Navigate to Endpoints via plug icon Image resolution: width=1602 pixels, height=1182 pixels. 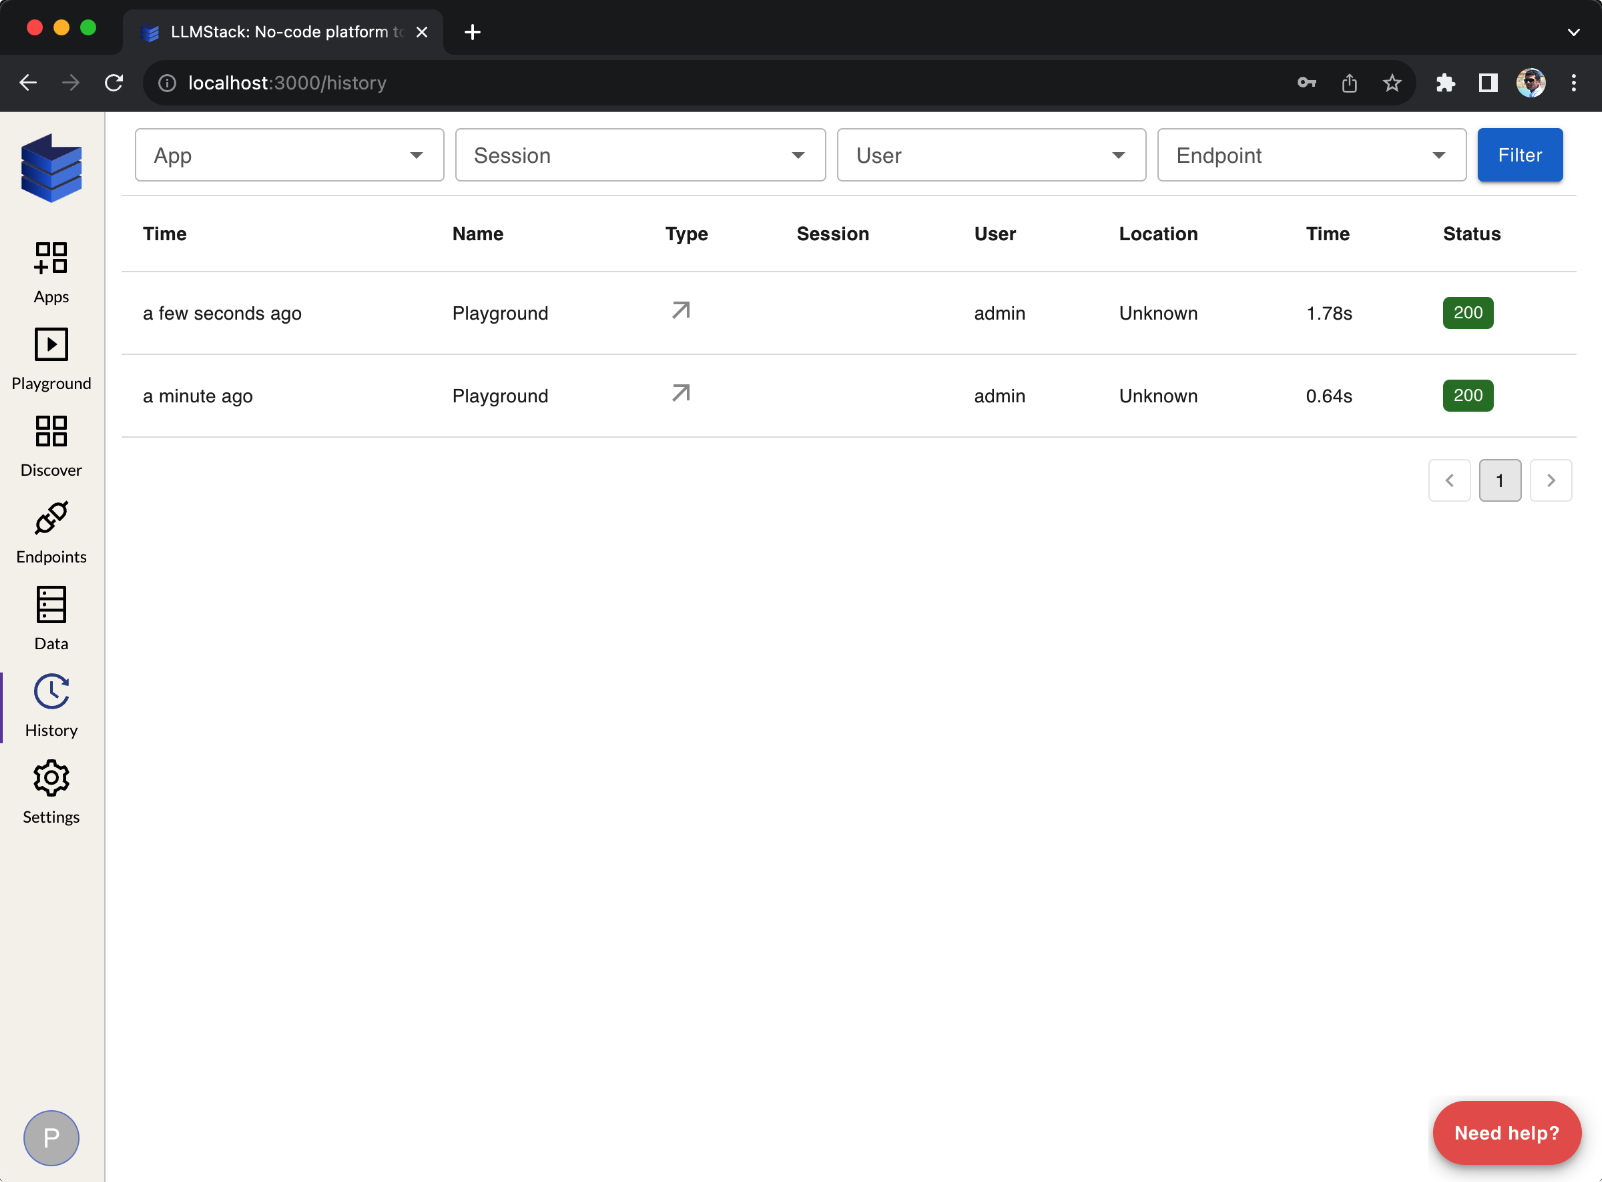click(x=51, y=519)
